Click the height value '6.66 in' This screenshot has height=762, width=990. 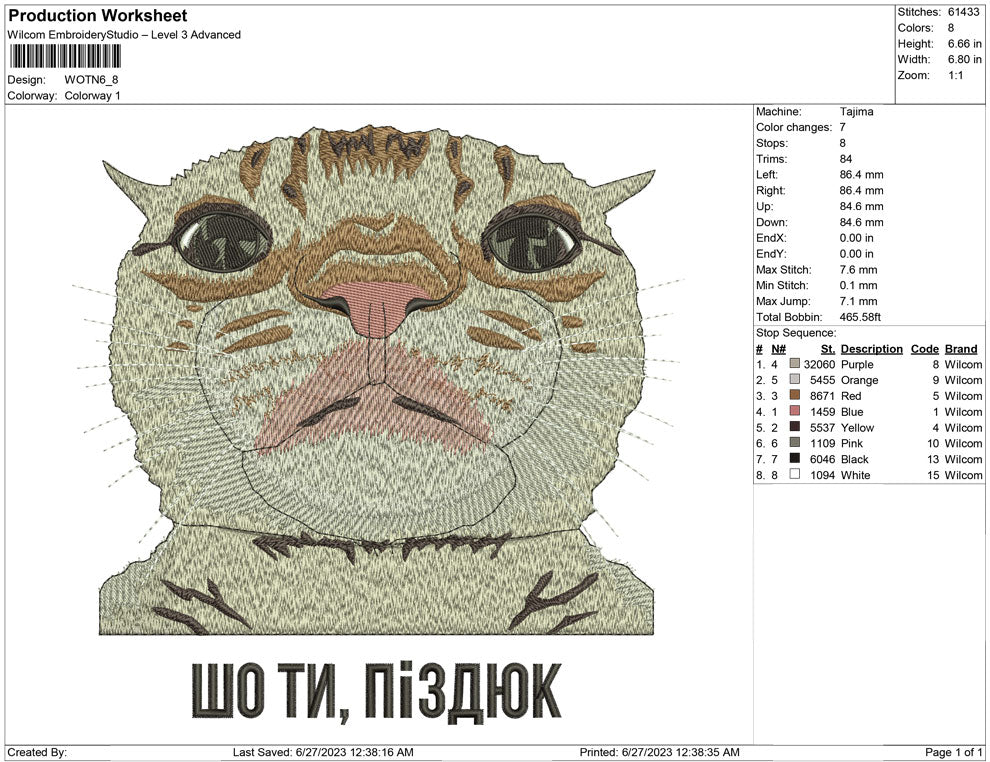pos(965,44)
